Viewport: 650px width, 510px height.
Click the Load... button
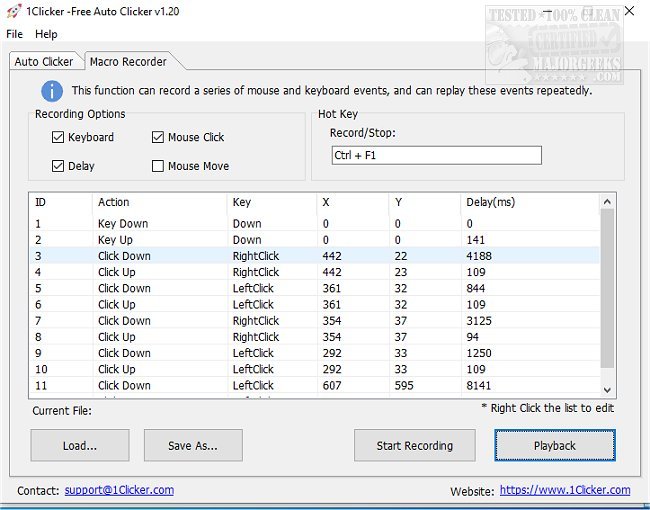[x=80, y=445]
